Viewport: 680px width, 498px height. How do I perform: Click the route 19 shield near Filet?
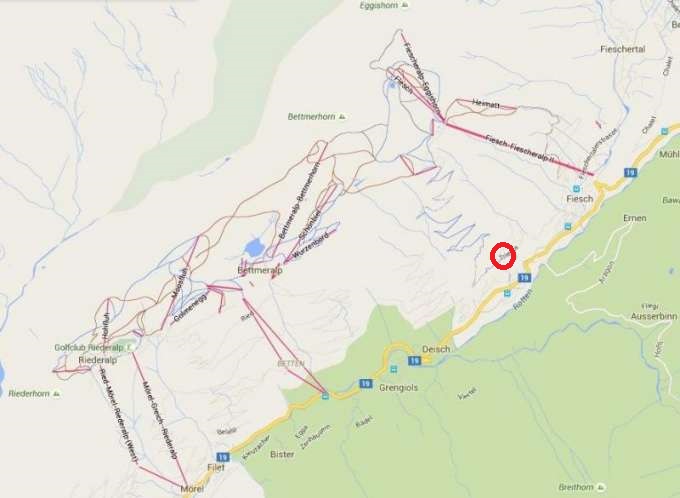[x=223, y=457]
